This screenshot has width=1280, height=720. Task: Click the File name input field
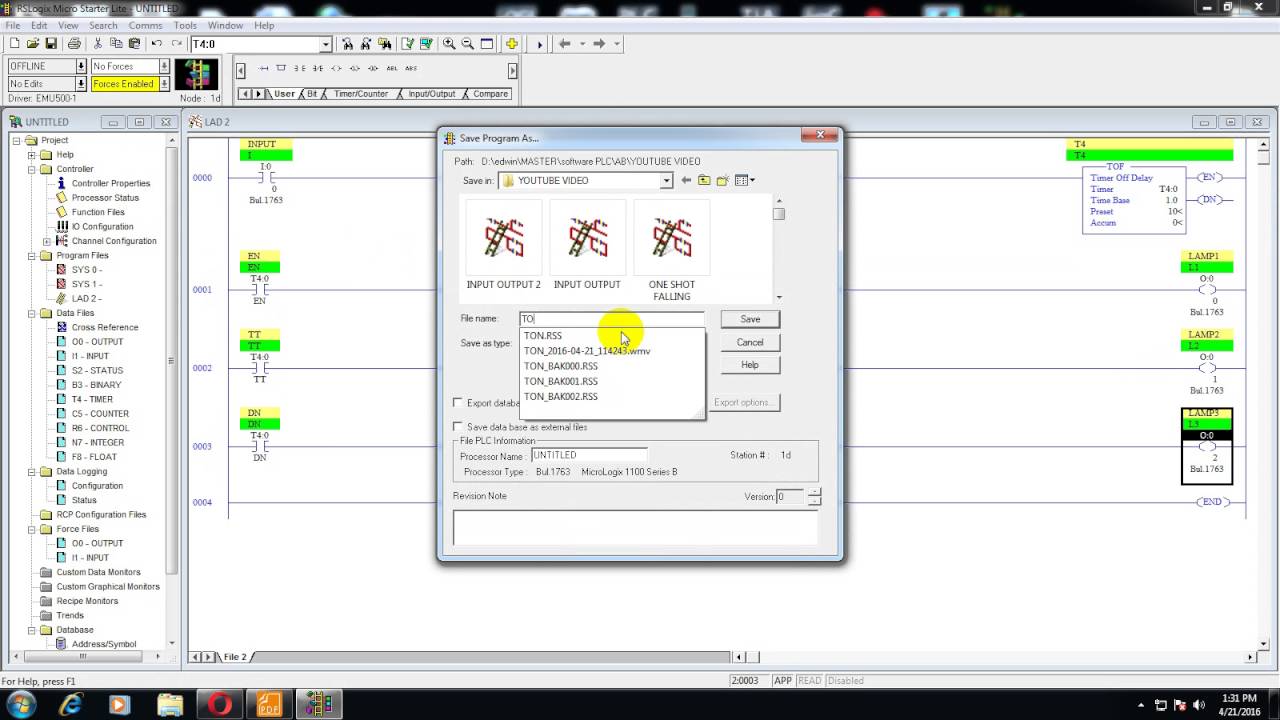tap(611, 319)
